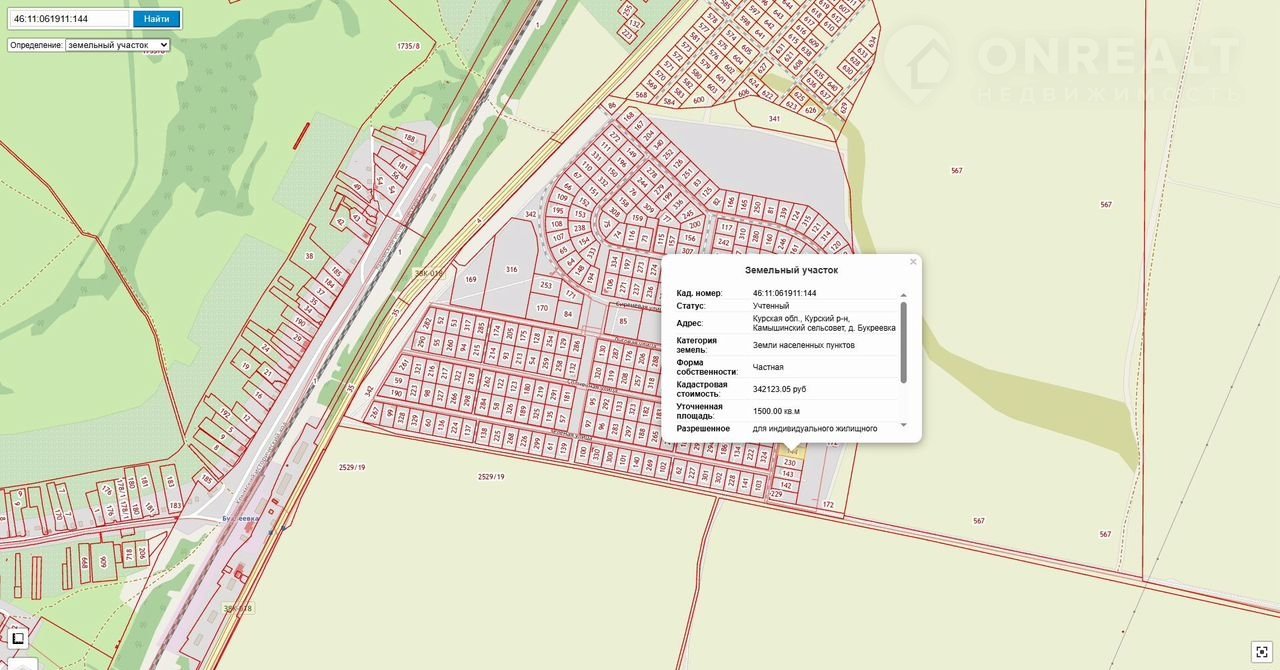
Task: Close the Земельный участок info popup
Action: [912, 262]
